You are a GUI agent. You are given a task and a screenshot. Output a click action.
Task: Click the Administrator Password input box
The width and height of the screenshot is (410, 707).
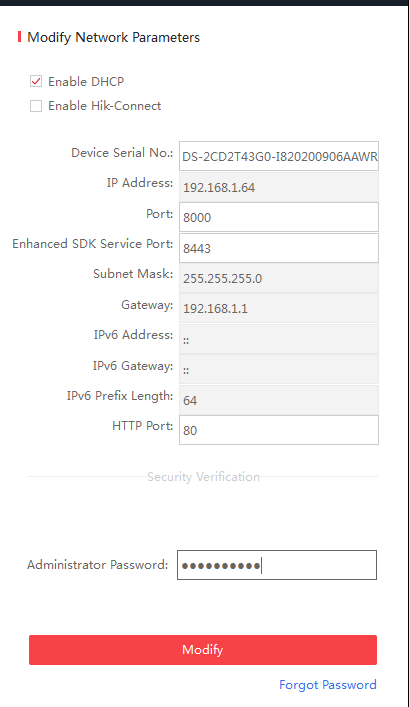pos(277,565)
